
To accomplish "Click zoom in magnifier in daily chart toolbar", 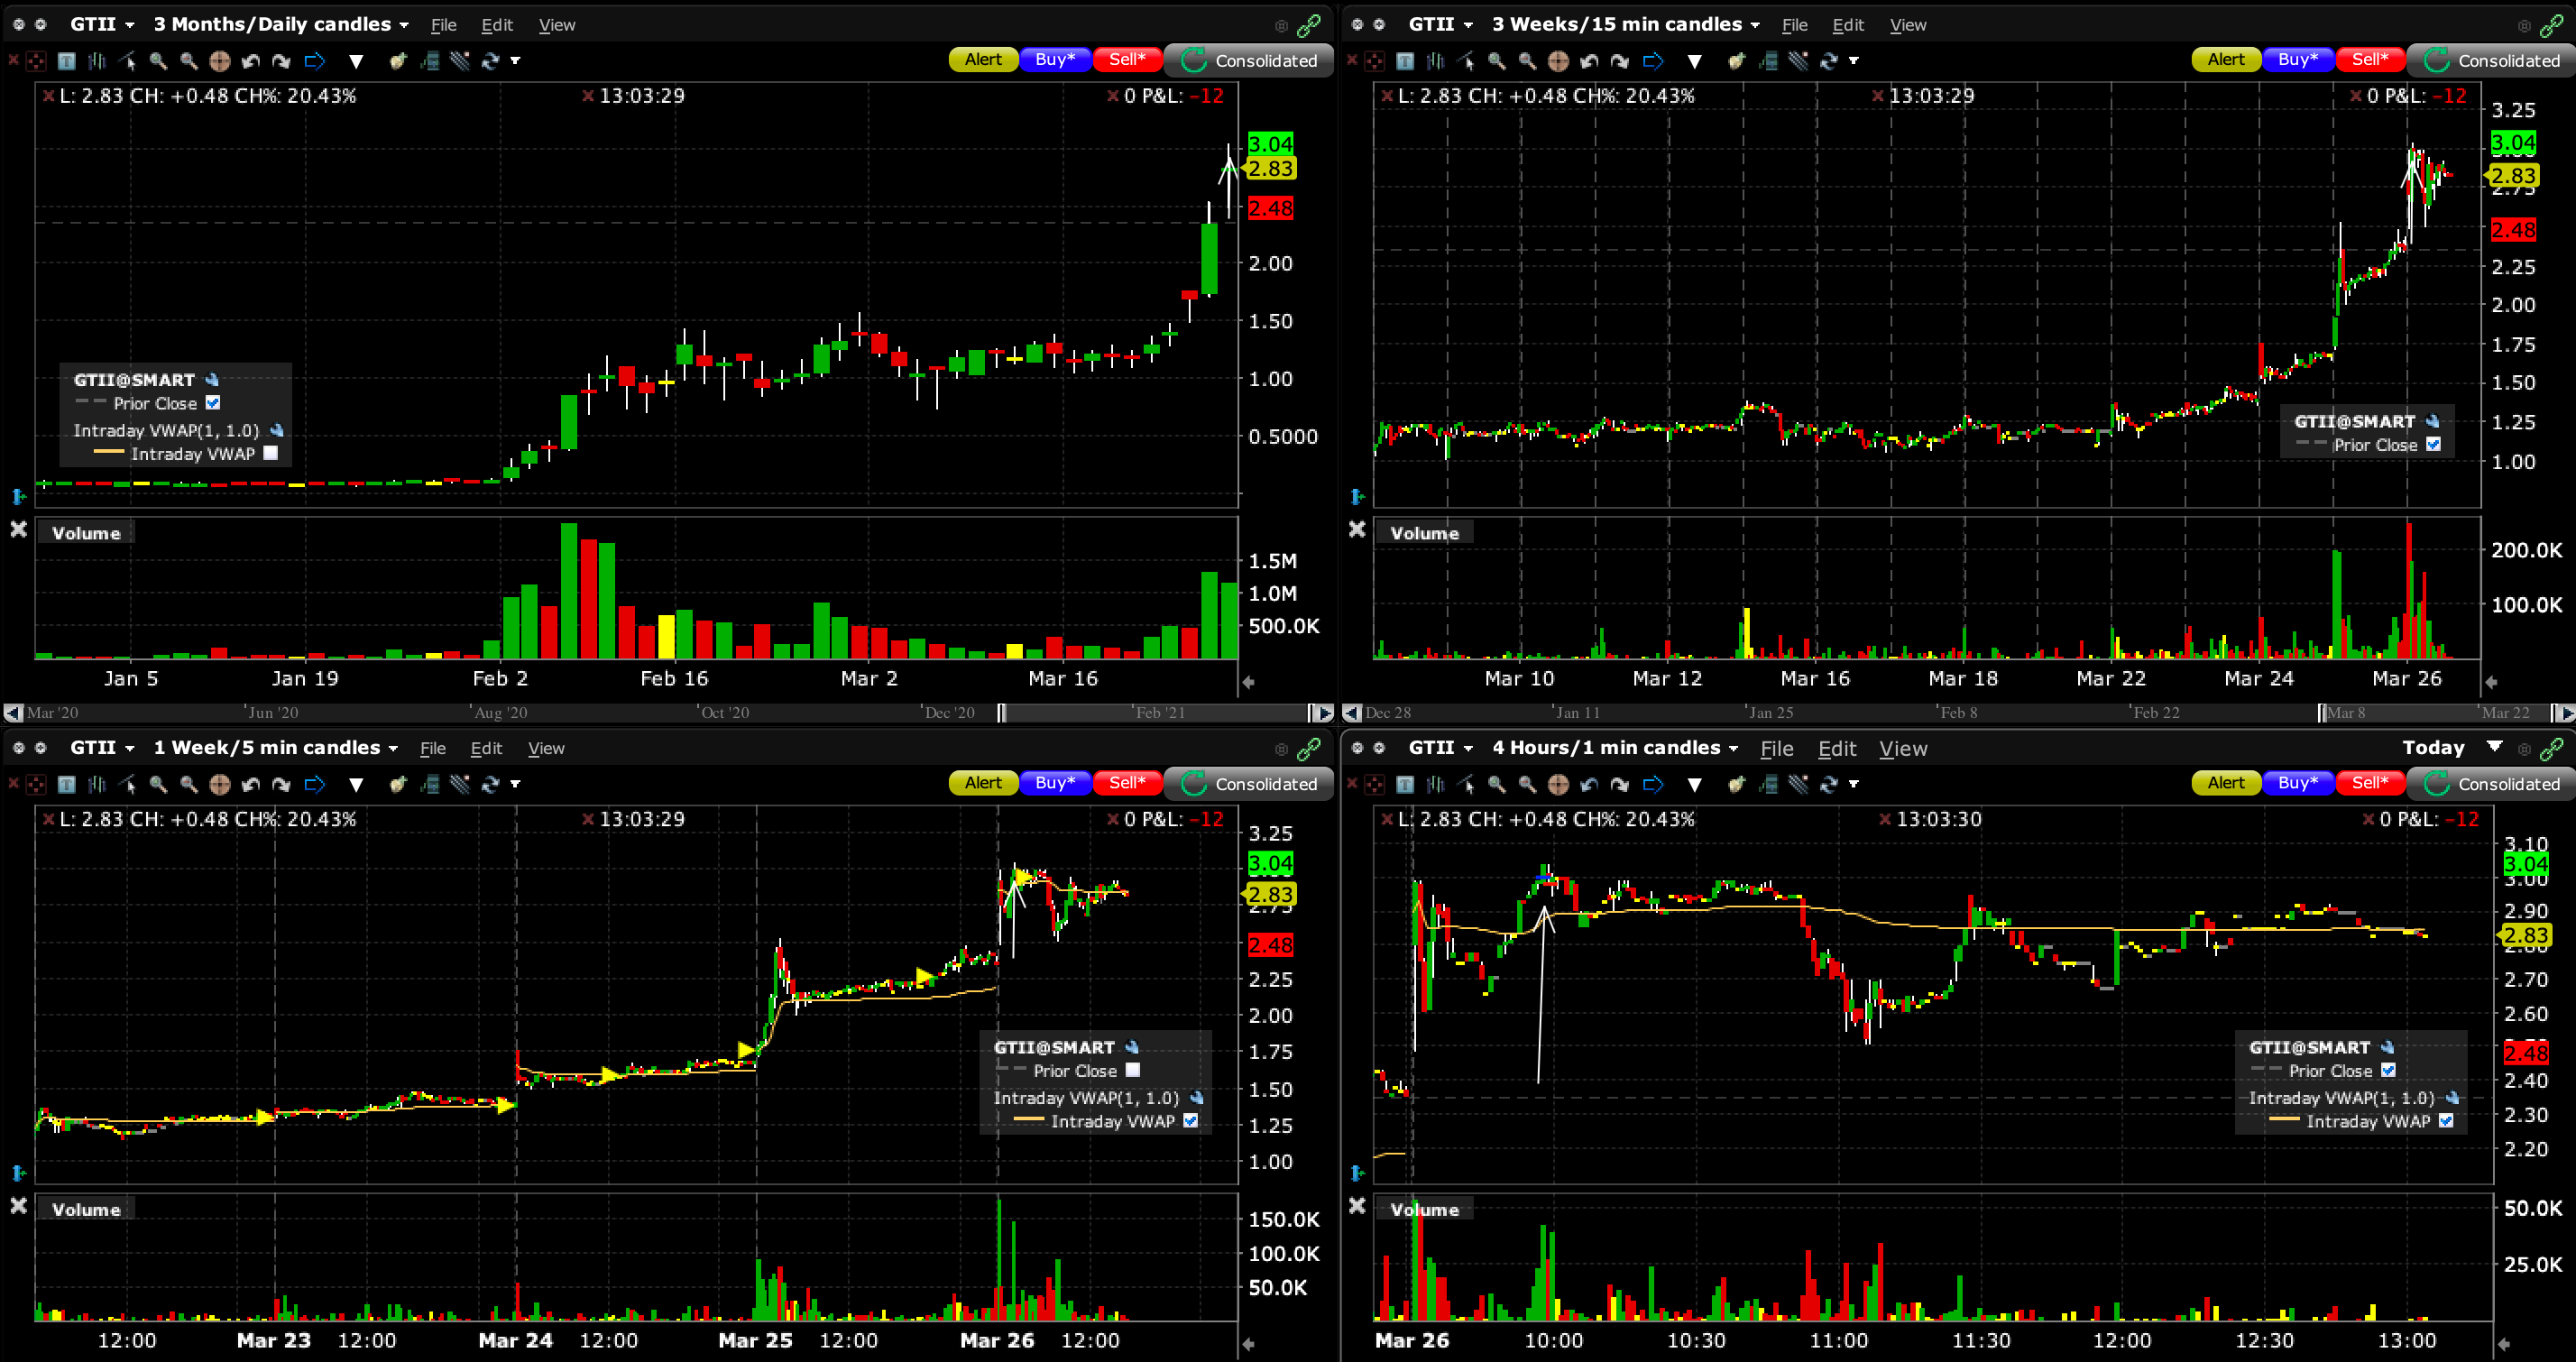I will click(158, 61).
